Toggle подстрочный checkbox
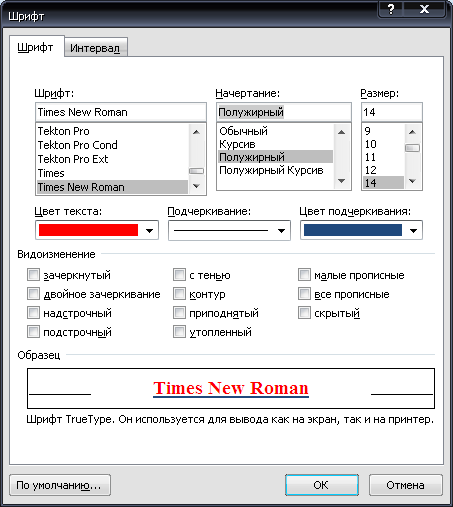This screenshot has height=507, width=453. click(x=33, y=332)
